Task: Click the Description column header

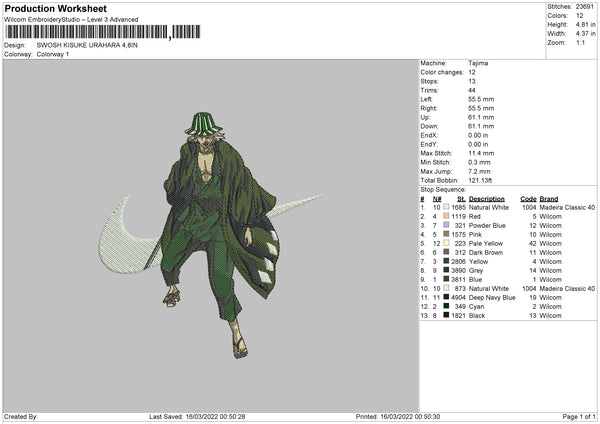Action: [x=487, y=199]
